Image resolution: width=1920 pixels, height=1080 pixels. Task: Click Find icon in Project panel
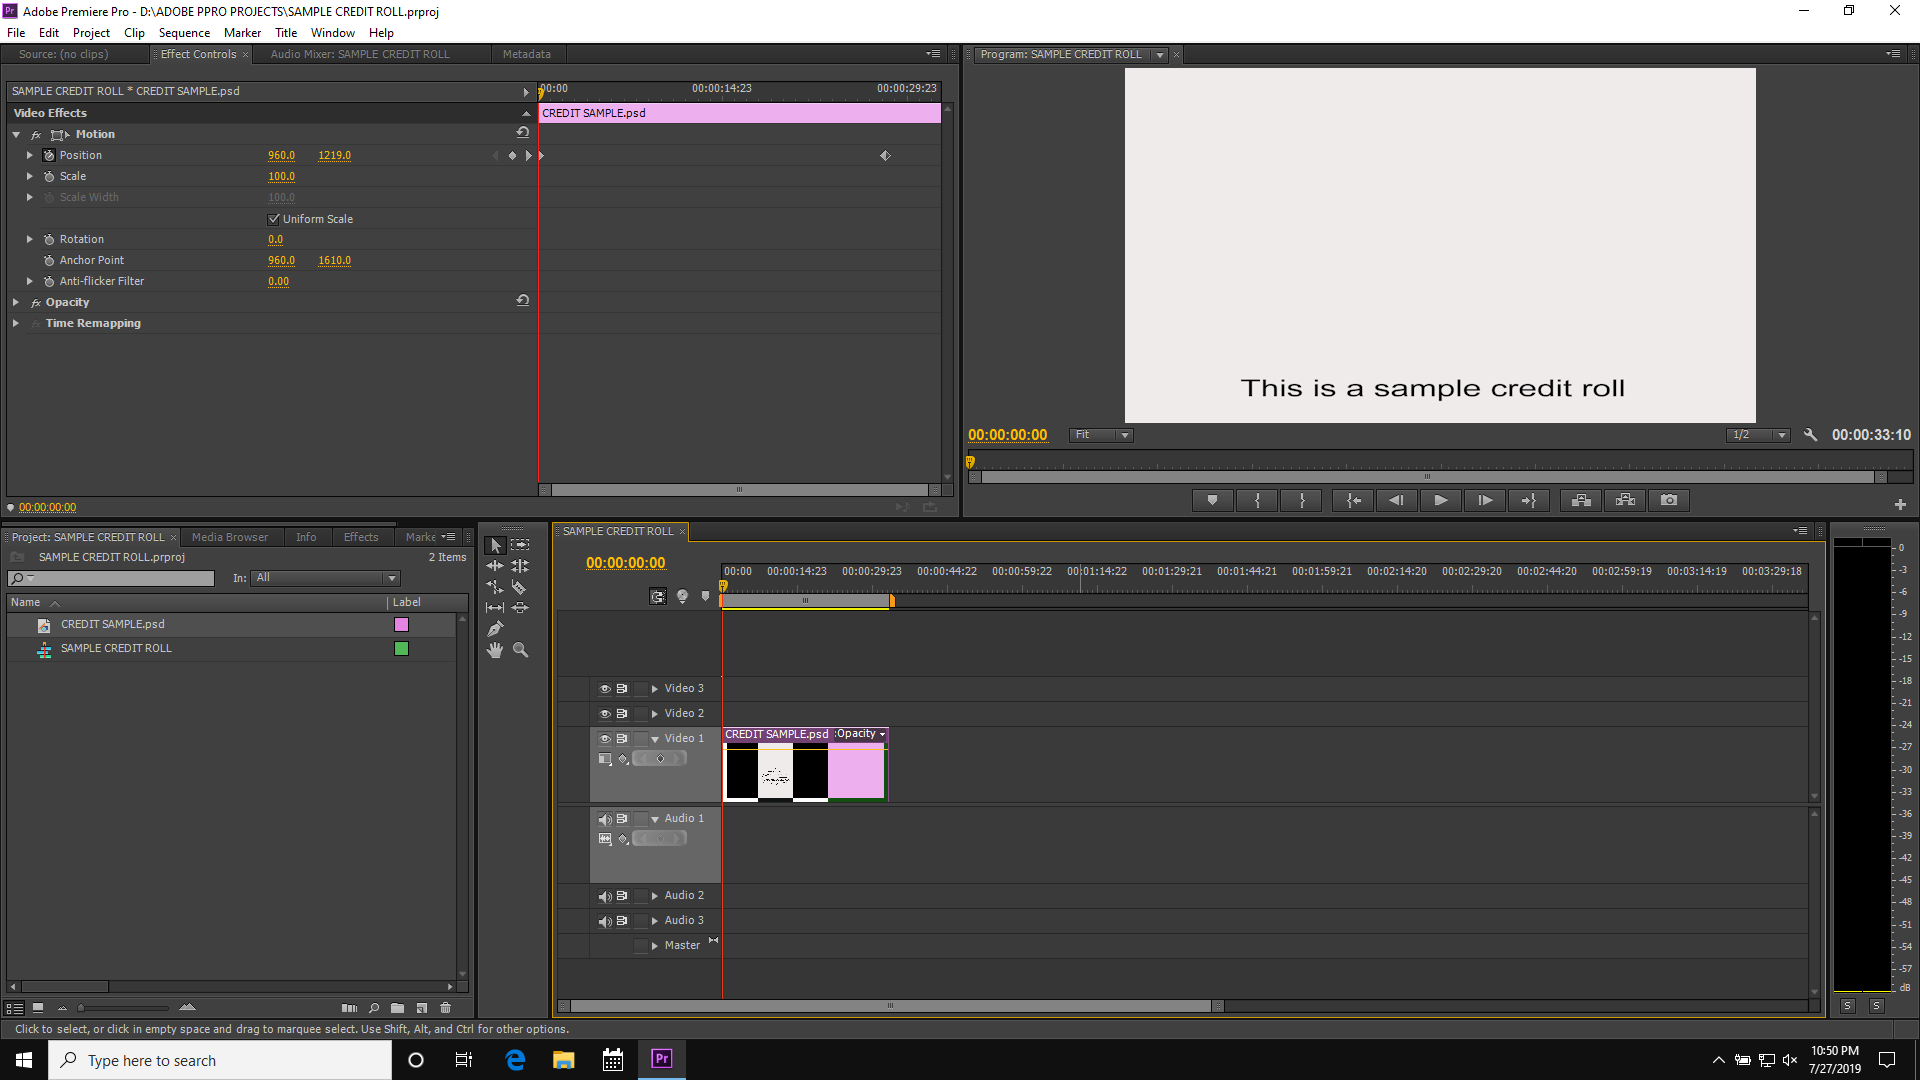374,1008
